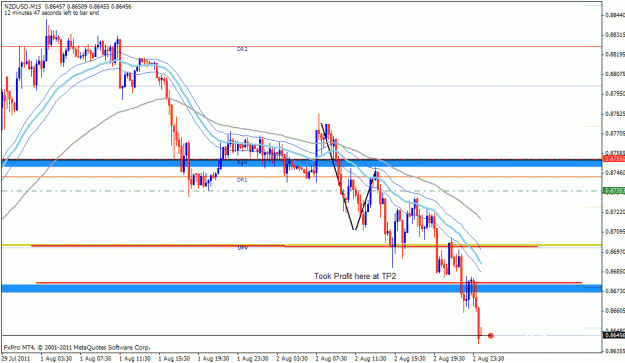This screenshot has width=625, height=363.
Task: Click the '2 Aug 15:30' time label
Action: pyautogui.click(x=410, y=359)
